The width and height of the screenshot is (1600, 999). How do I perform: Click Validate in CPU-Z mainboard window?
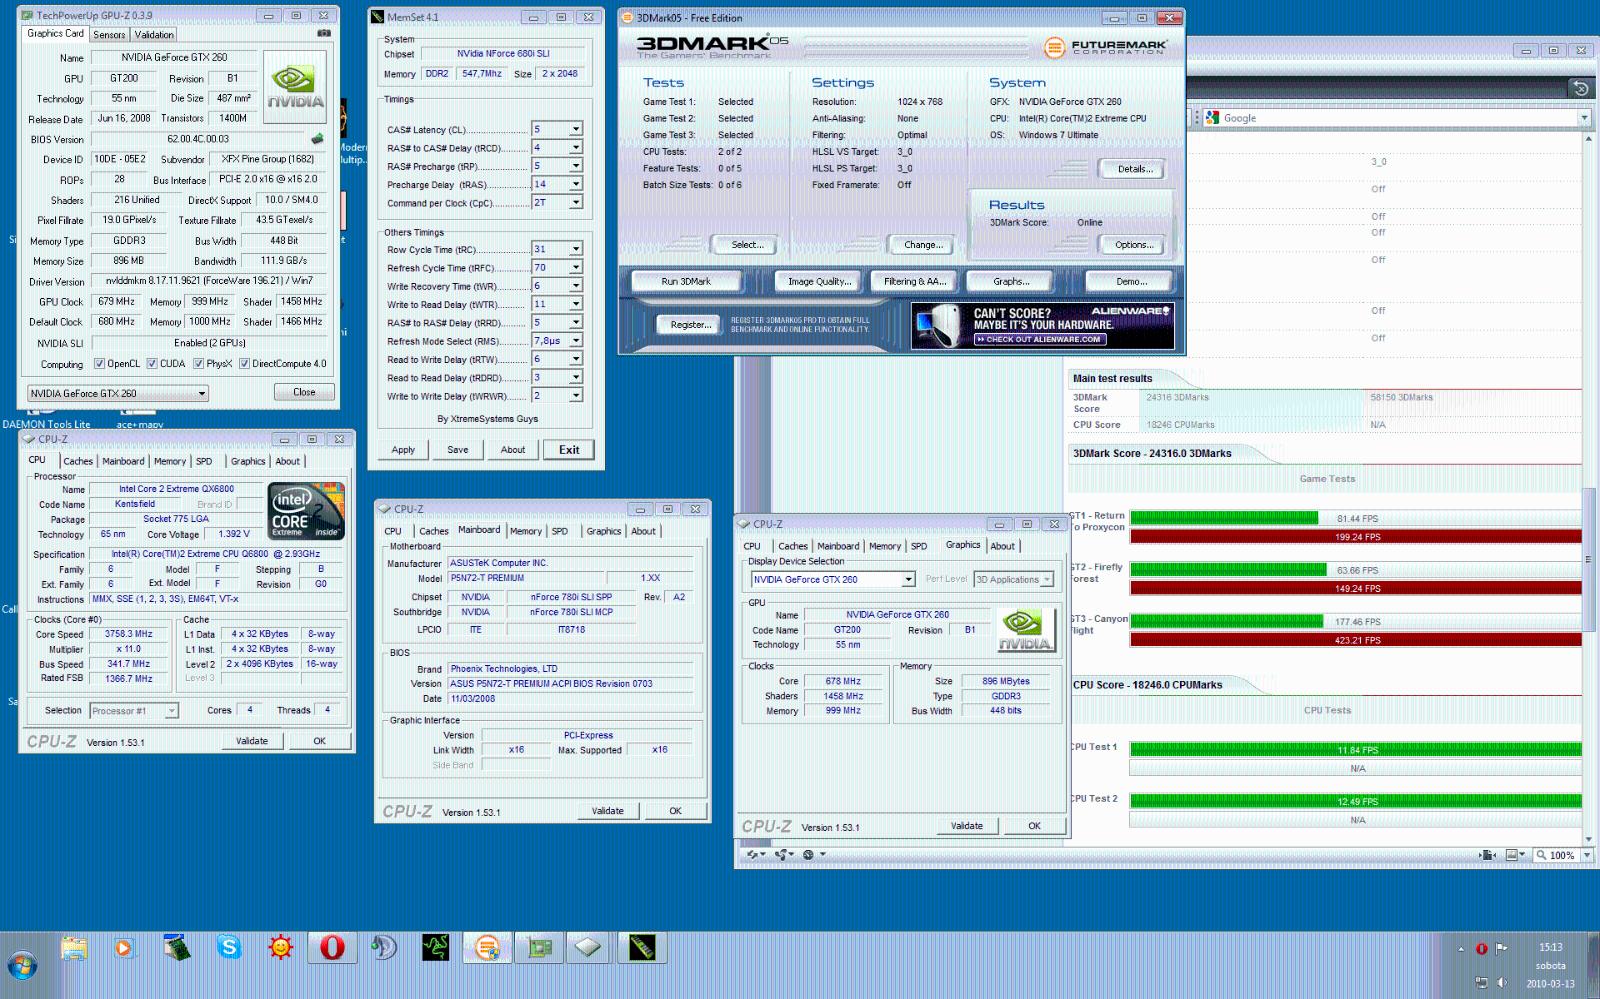point(607,811)
